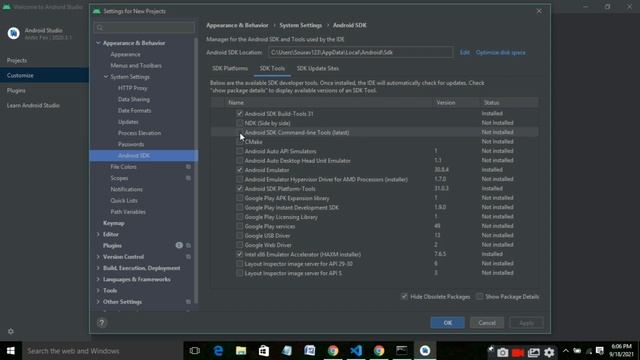Click the project-level icon beside Scopes
Screen dimensions: 640x360
point(188,178)
